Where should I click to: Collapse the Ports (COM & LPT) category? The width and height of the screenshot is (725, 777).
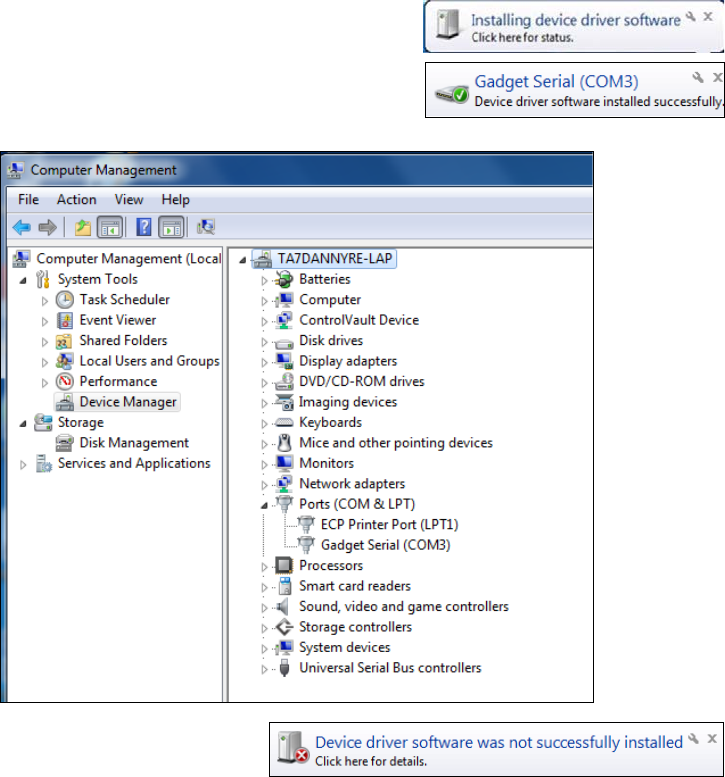point(264,505)
